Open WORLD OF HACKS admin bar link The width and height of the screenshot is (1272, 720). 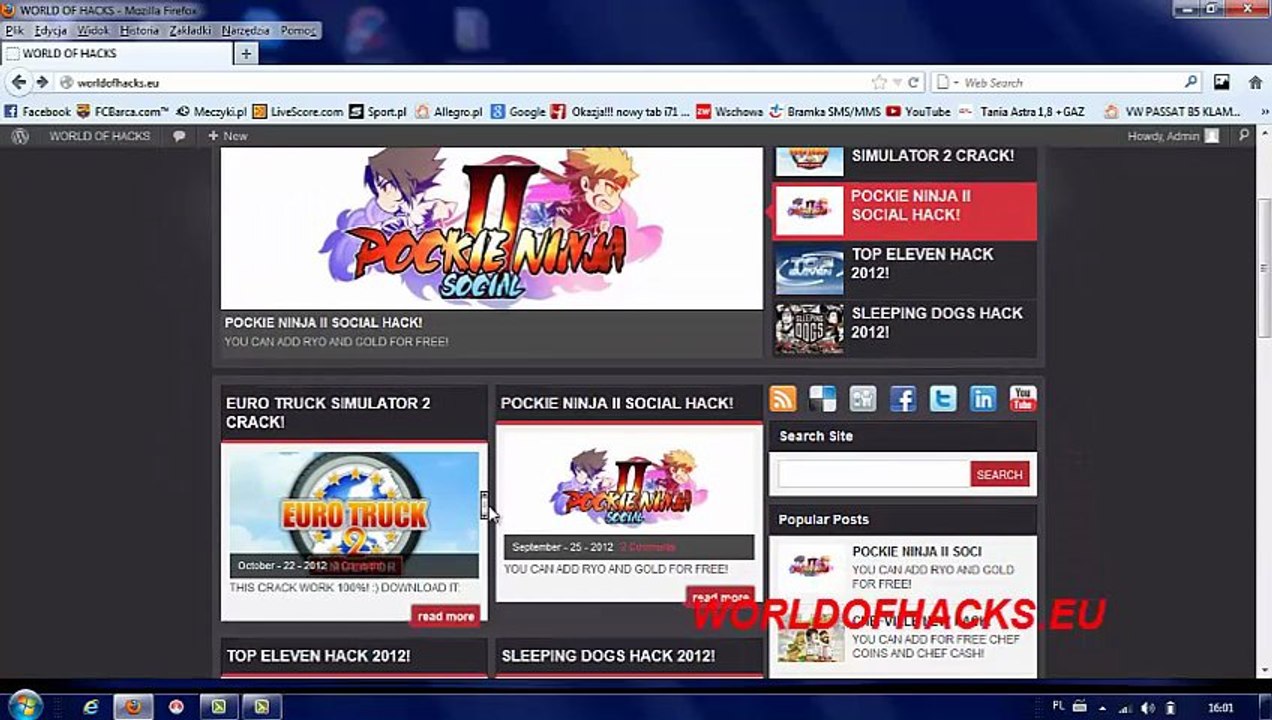point(100,136)
